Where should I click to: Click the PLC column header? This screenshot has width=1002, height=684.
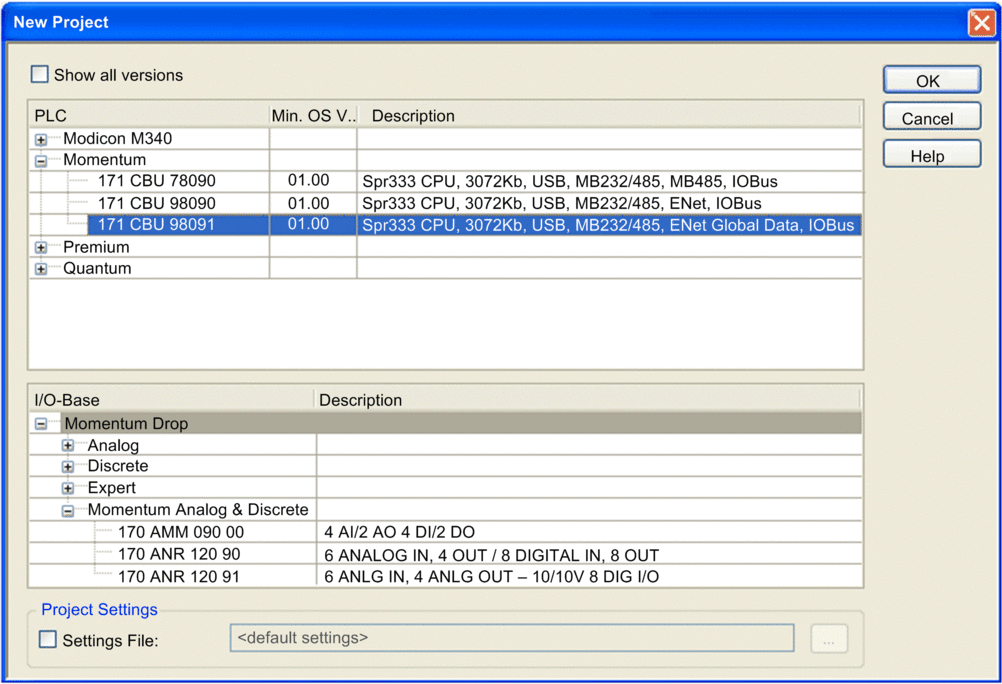click(x=148, y=116)
